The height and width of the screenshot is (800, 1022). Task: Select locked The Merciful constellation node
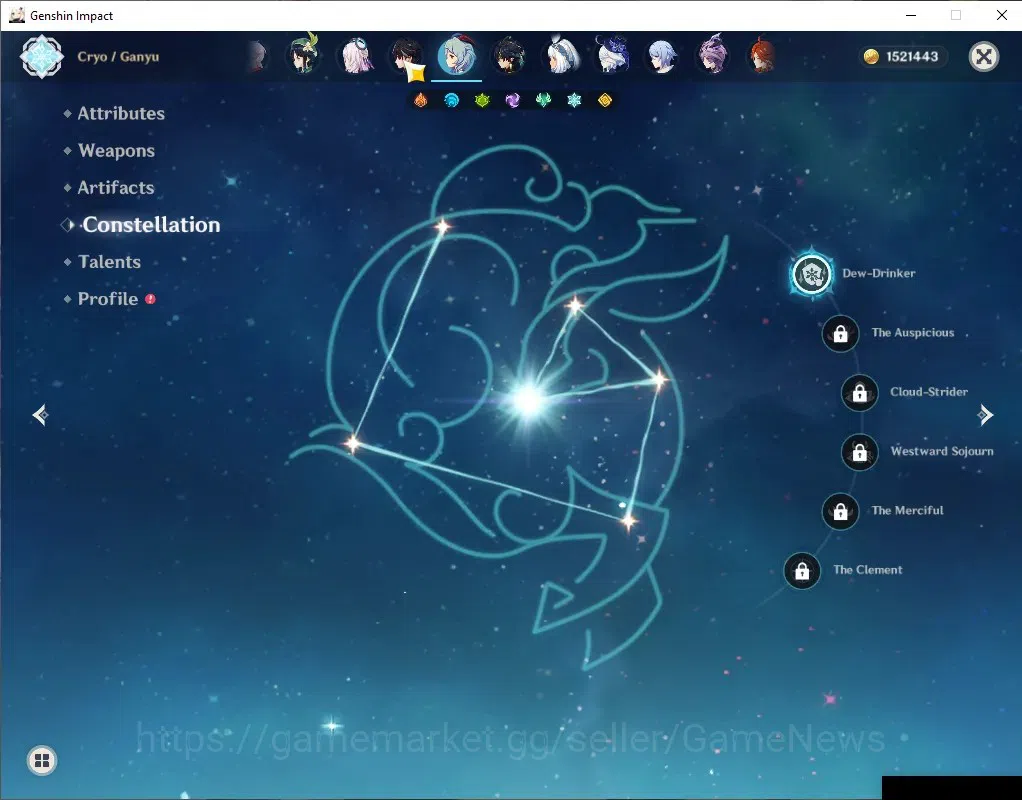pyautogui.click(x=840, y=511)
